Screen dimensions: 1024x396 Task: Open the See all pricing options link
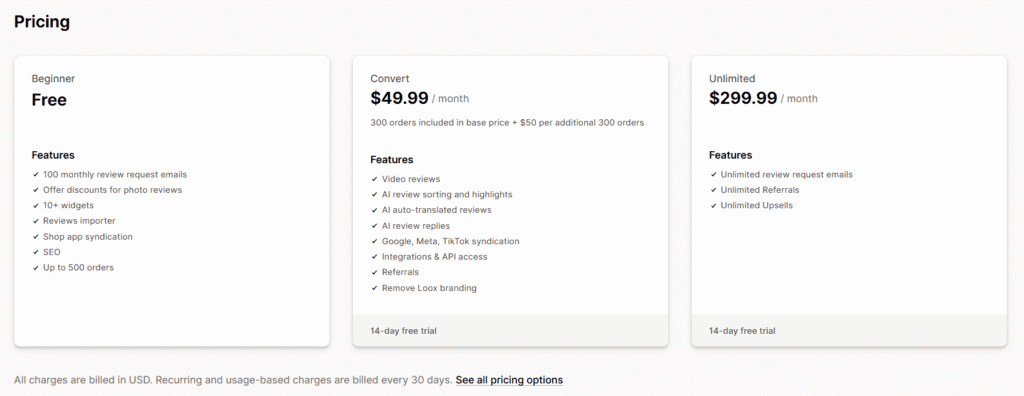tap(509, 380)
